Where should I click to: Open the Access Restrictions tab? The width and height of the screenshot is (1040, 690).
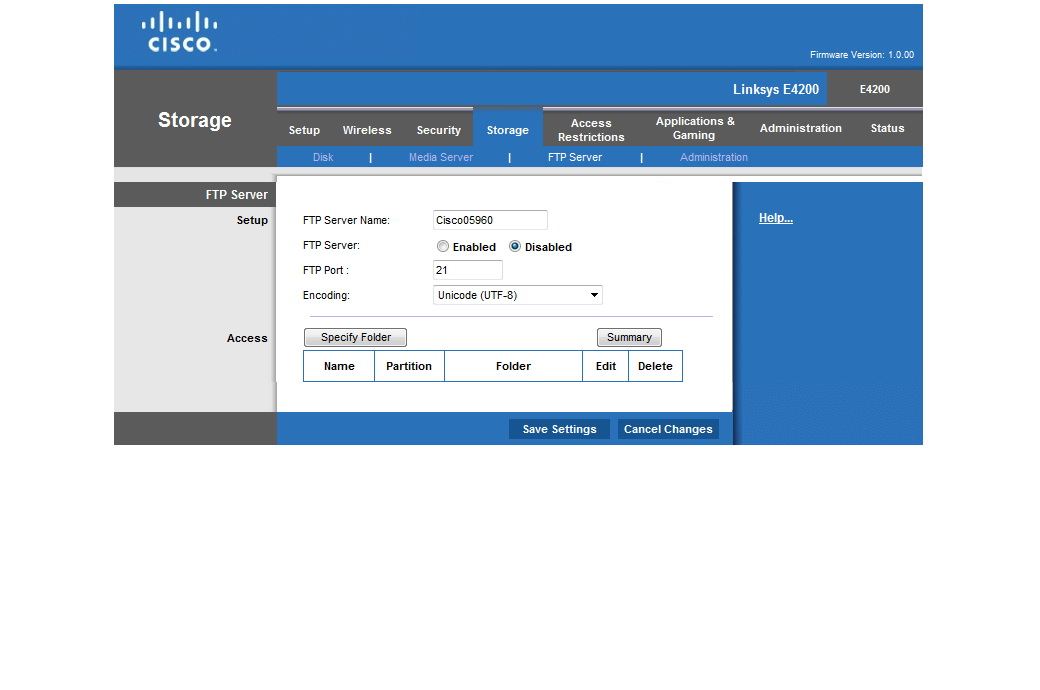coord(590,130)
